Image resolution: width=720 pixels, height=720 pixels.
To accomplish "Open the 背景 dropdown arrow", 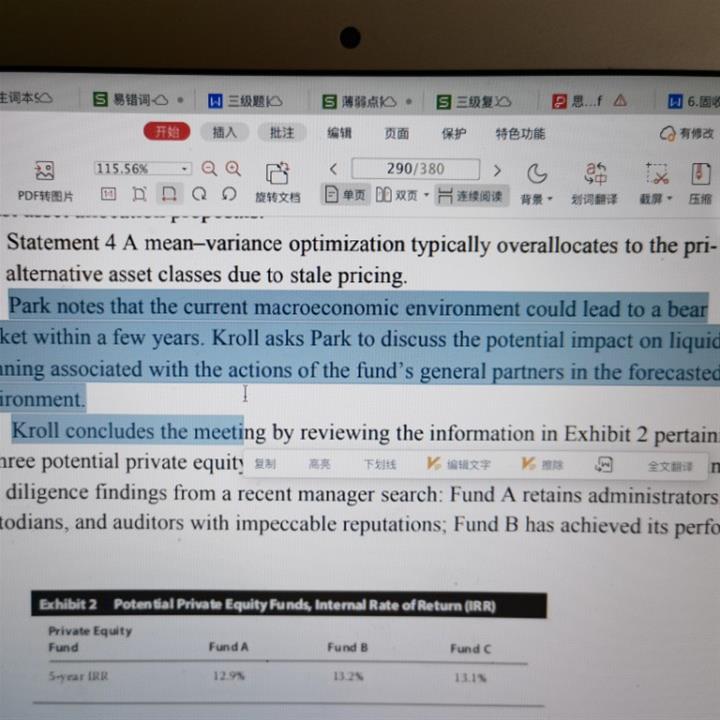I will pos(549,199).
